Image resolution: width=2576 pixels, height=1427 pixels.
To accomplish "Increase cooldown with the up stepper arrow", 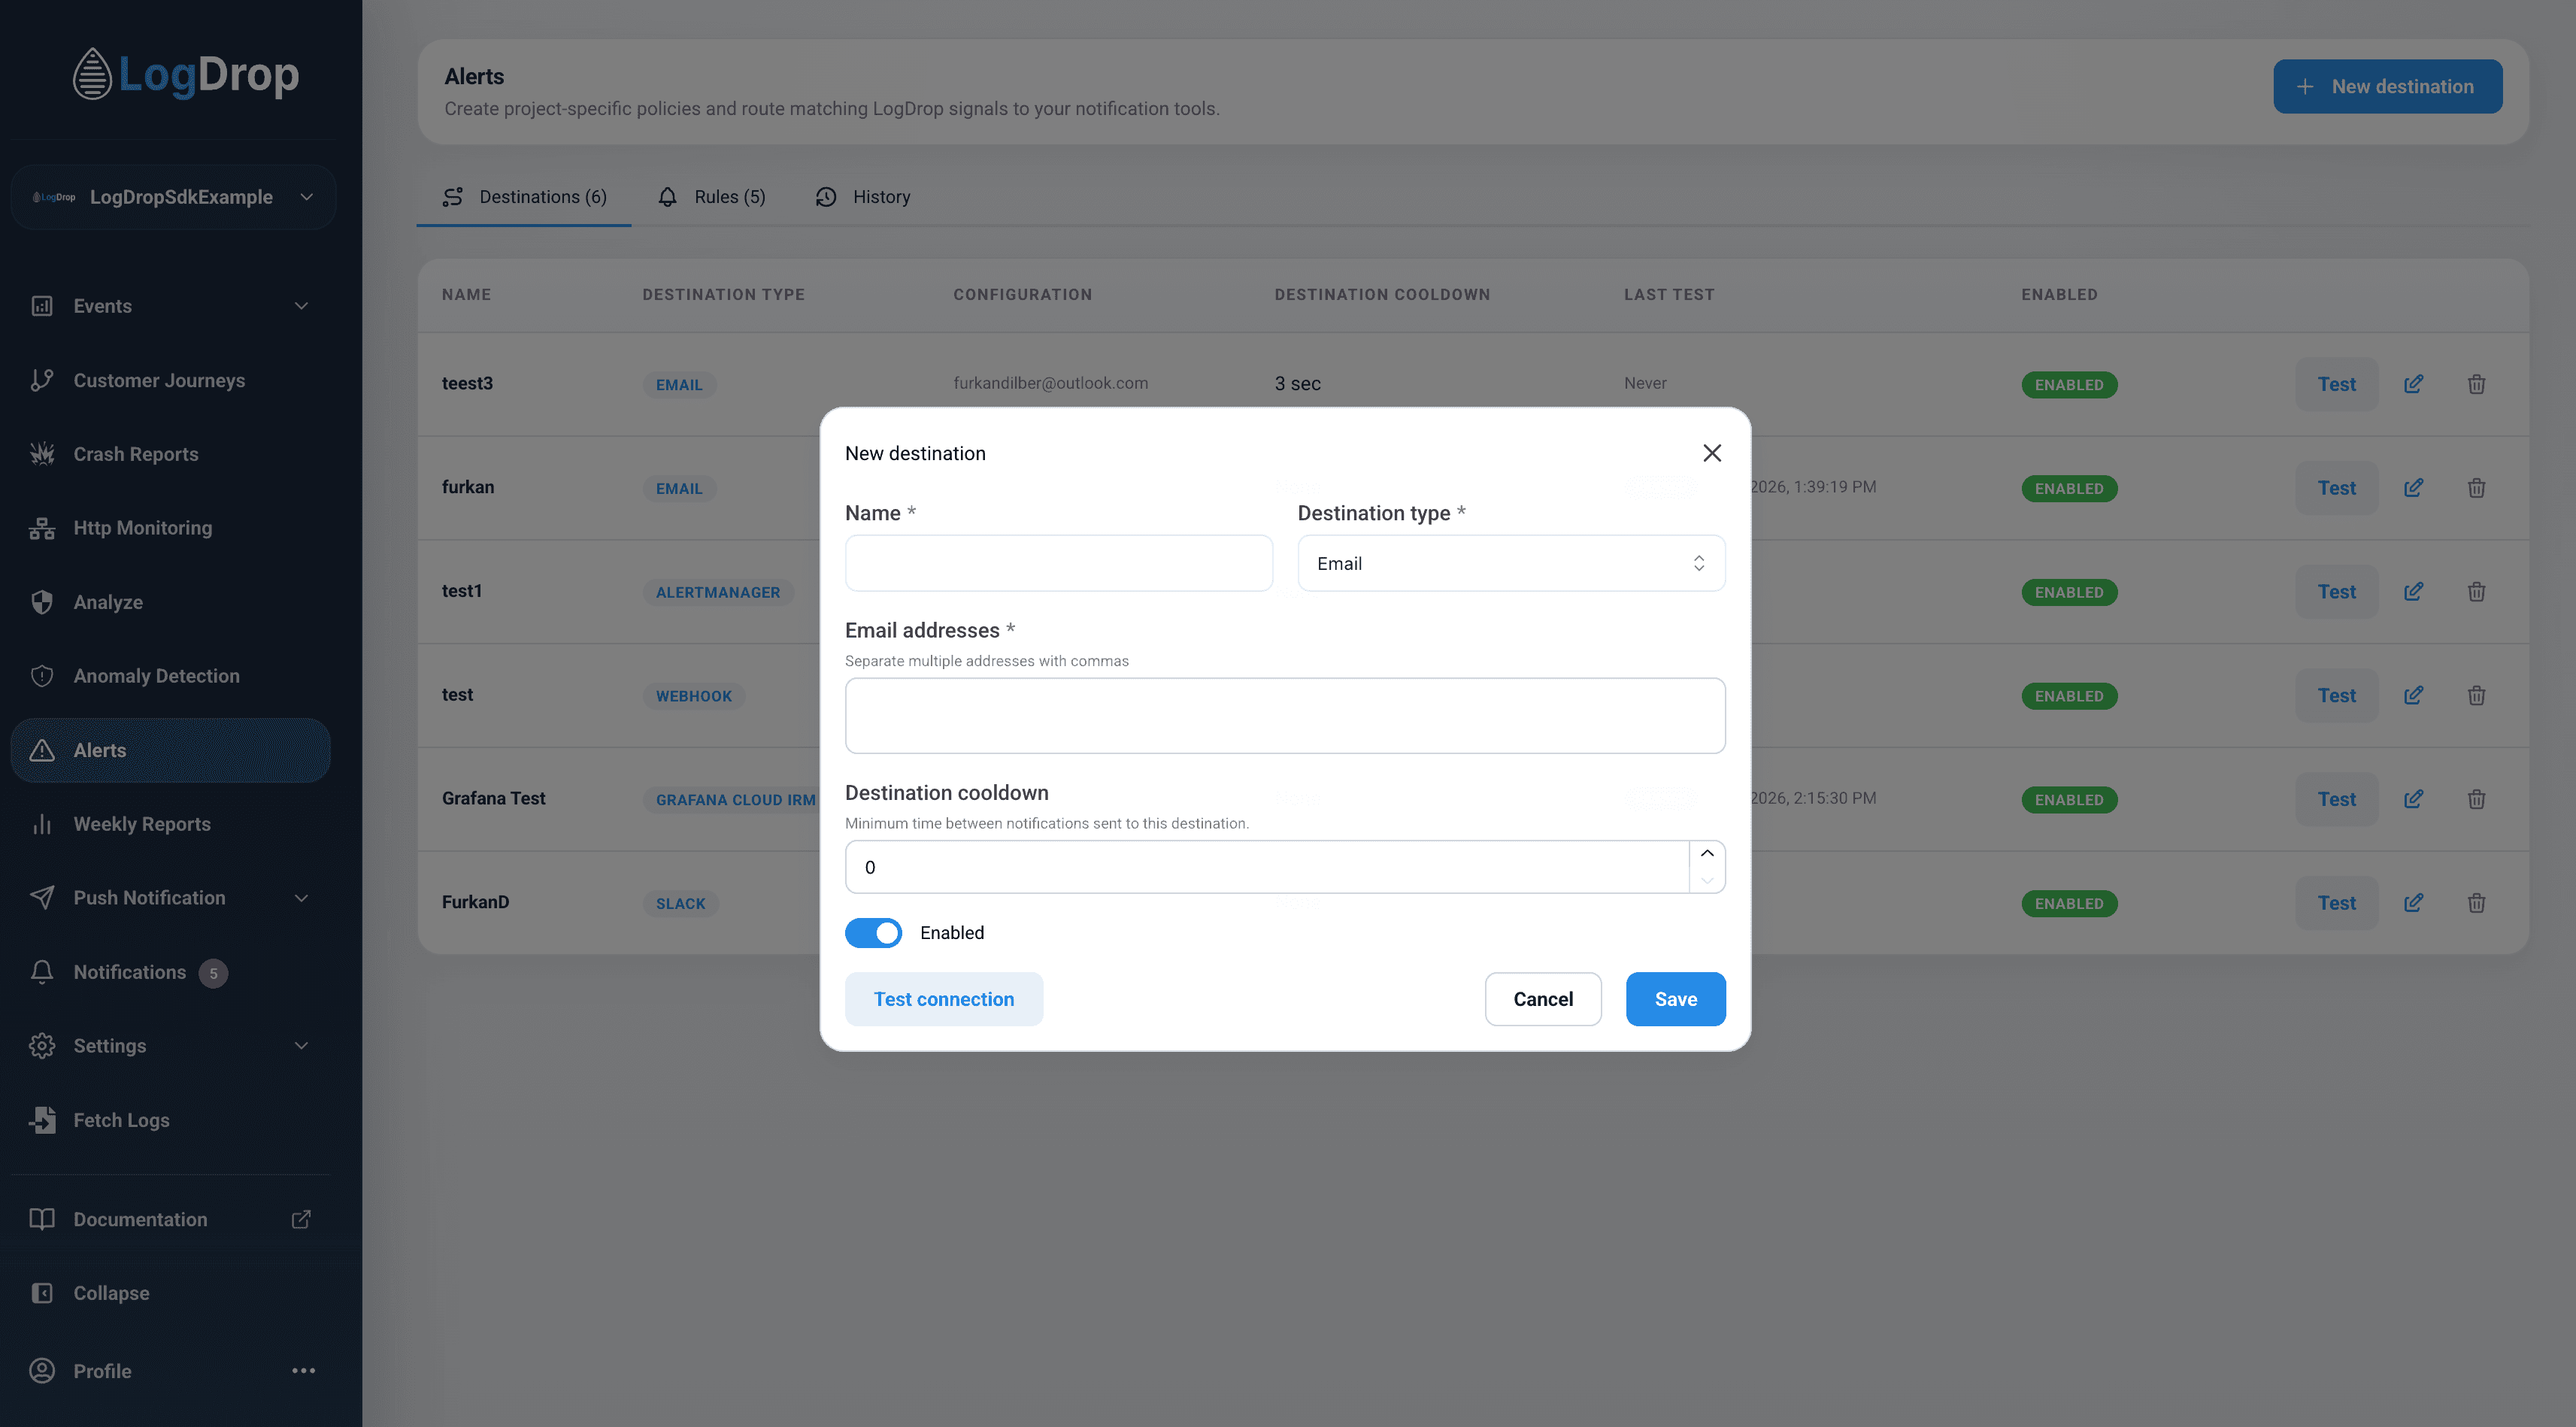I will point(1707,854).
